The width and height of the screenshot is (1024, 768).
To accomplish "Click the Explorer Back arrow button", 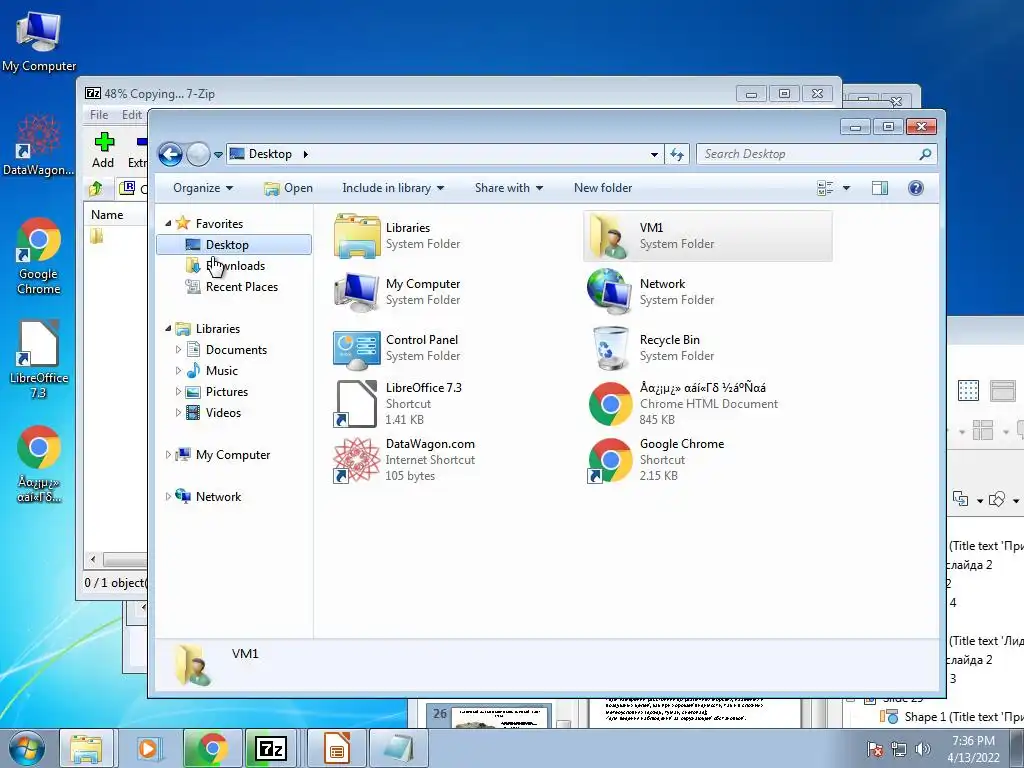I will tap(170, 155).
